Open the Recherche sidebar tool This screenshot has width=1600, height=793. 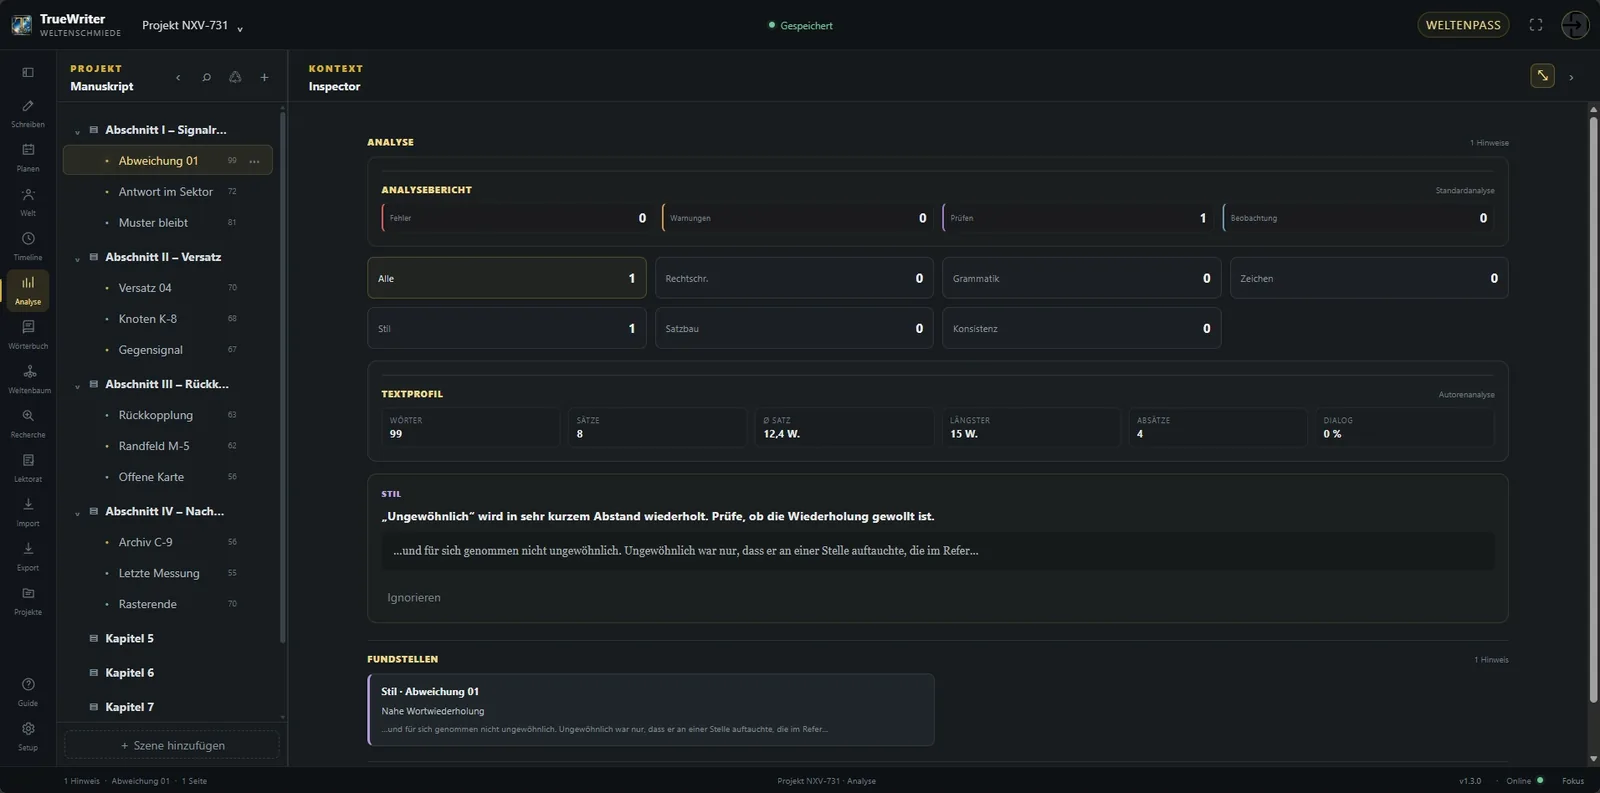(x=28, y=423)
